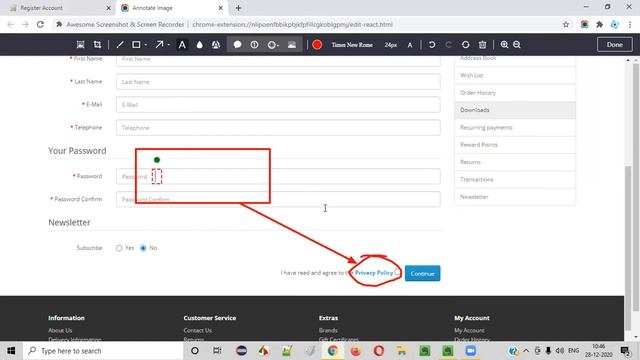The image size is (640, 360).
Task: Open Newsletter in sidebar
Action: click(515, 197)
